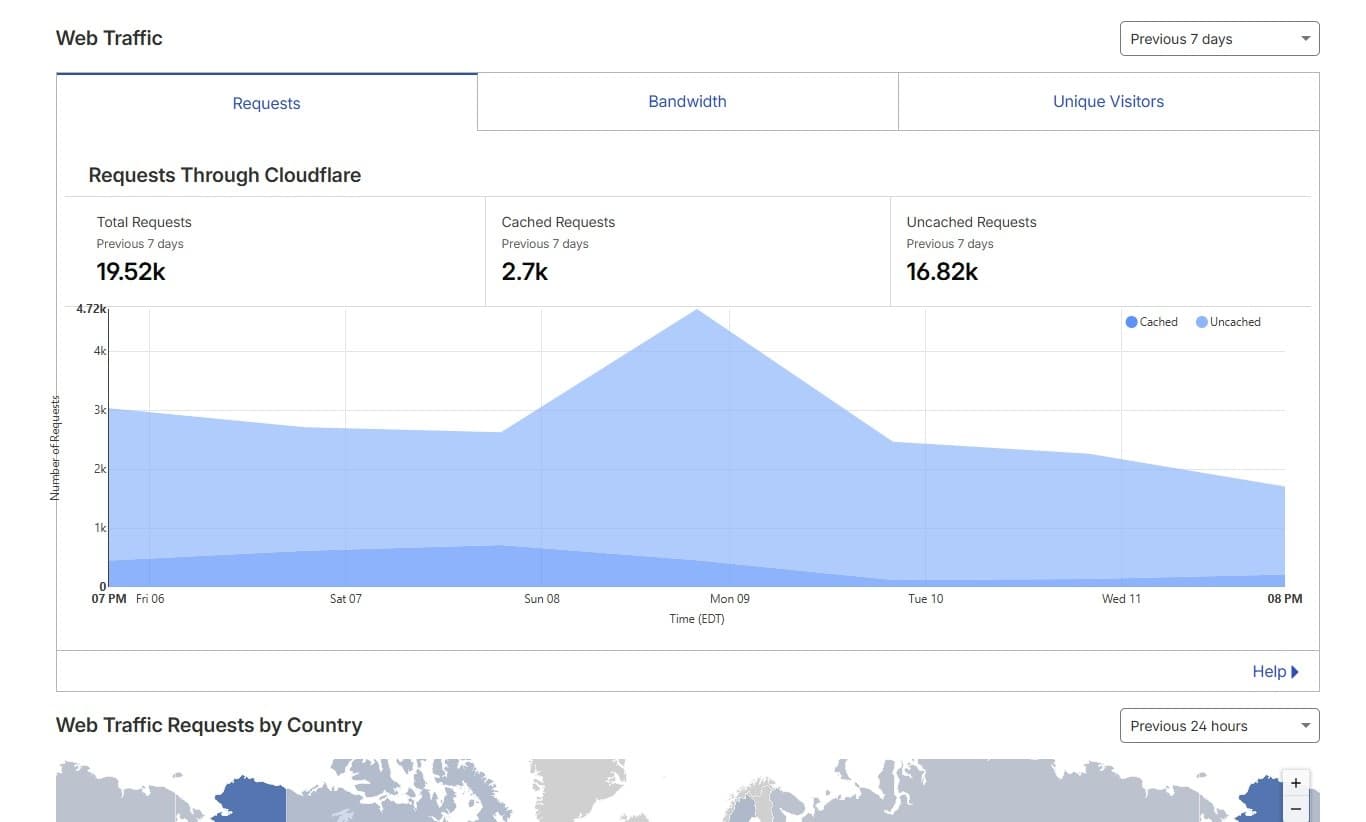The image size is (1366, 822).
Task: Open the Previous 24 hours dropdown
Action: pyautogui.click(x=1219, y=726)
